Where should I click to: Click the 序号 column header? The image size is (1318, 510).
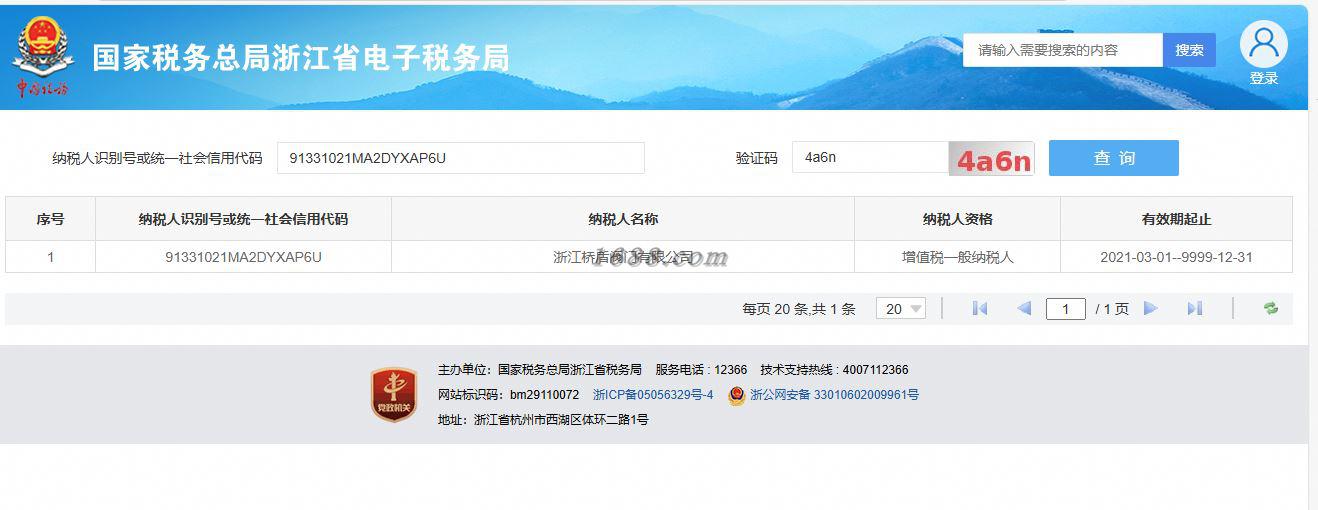pyautogui.click(x=50, y=219)
